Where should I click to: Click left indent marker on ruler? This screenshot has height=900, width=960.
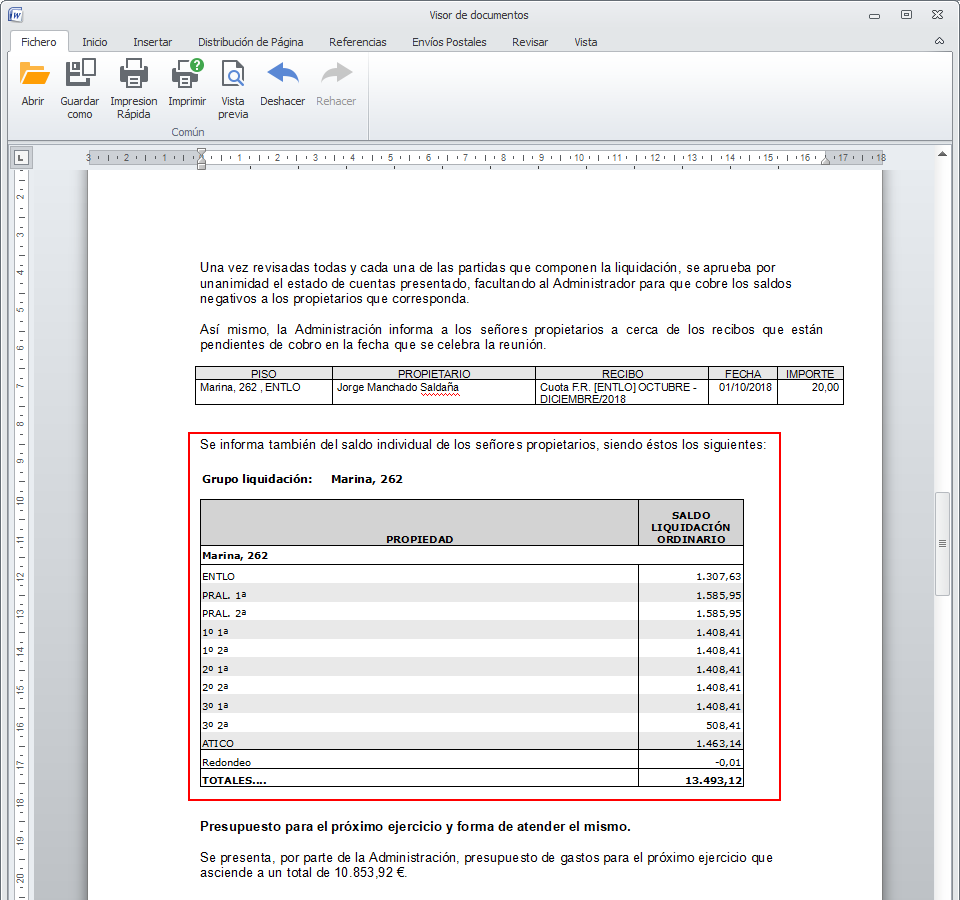click(x=201, y=164)
